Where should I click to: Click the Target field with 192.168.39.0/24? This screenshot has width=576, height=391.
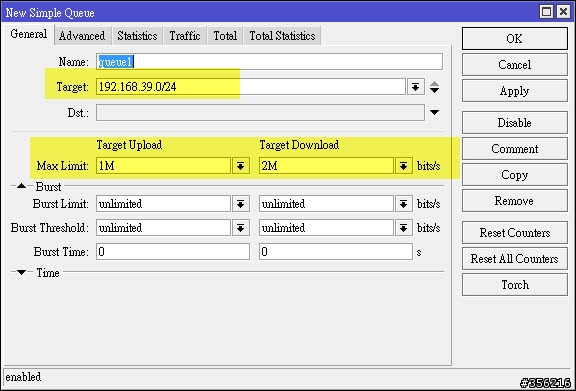pos(251,87)
